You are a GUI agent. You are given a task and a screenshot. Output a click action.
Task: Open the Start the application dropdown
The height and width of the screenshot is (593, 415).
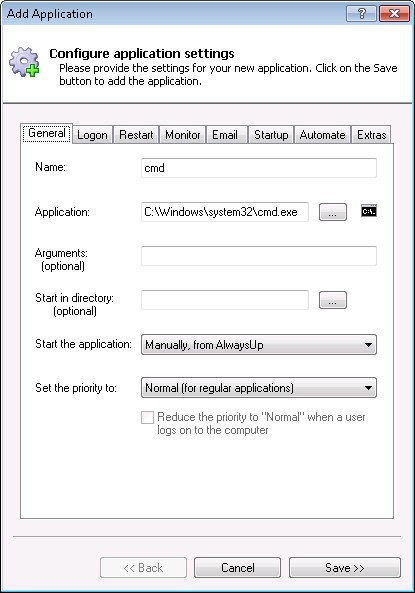(x=259, y=345)
